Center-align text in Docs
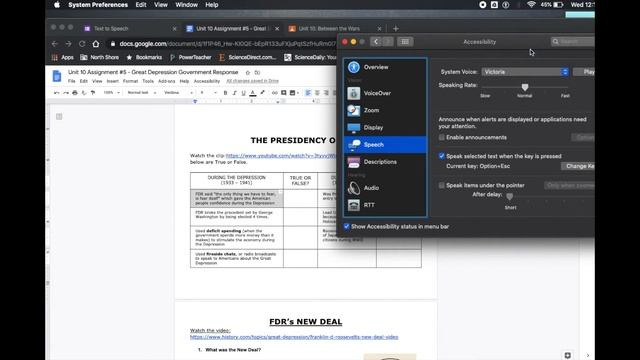 pos(317,93)
